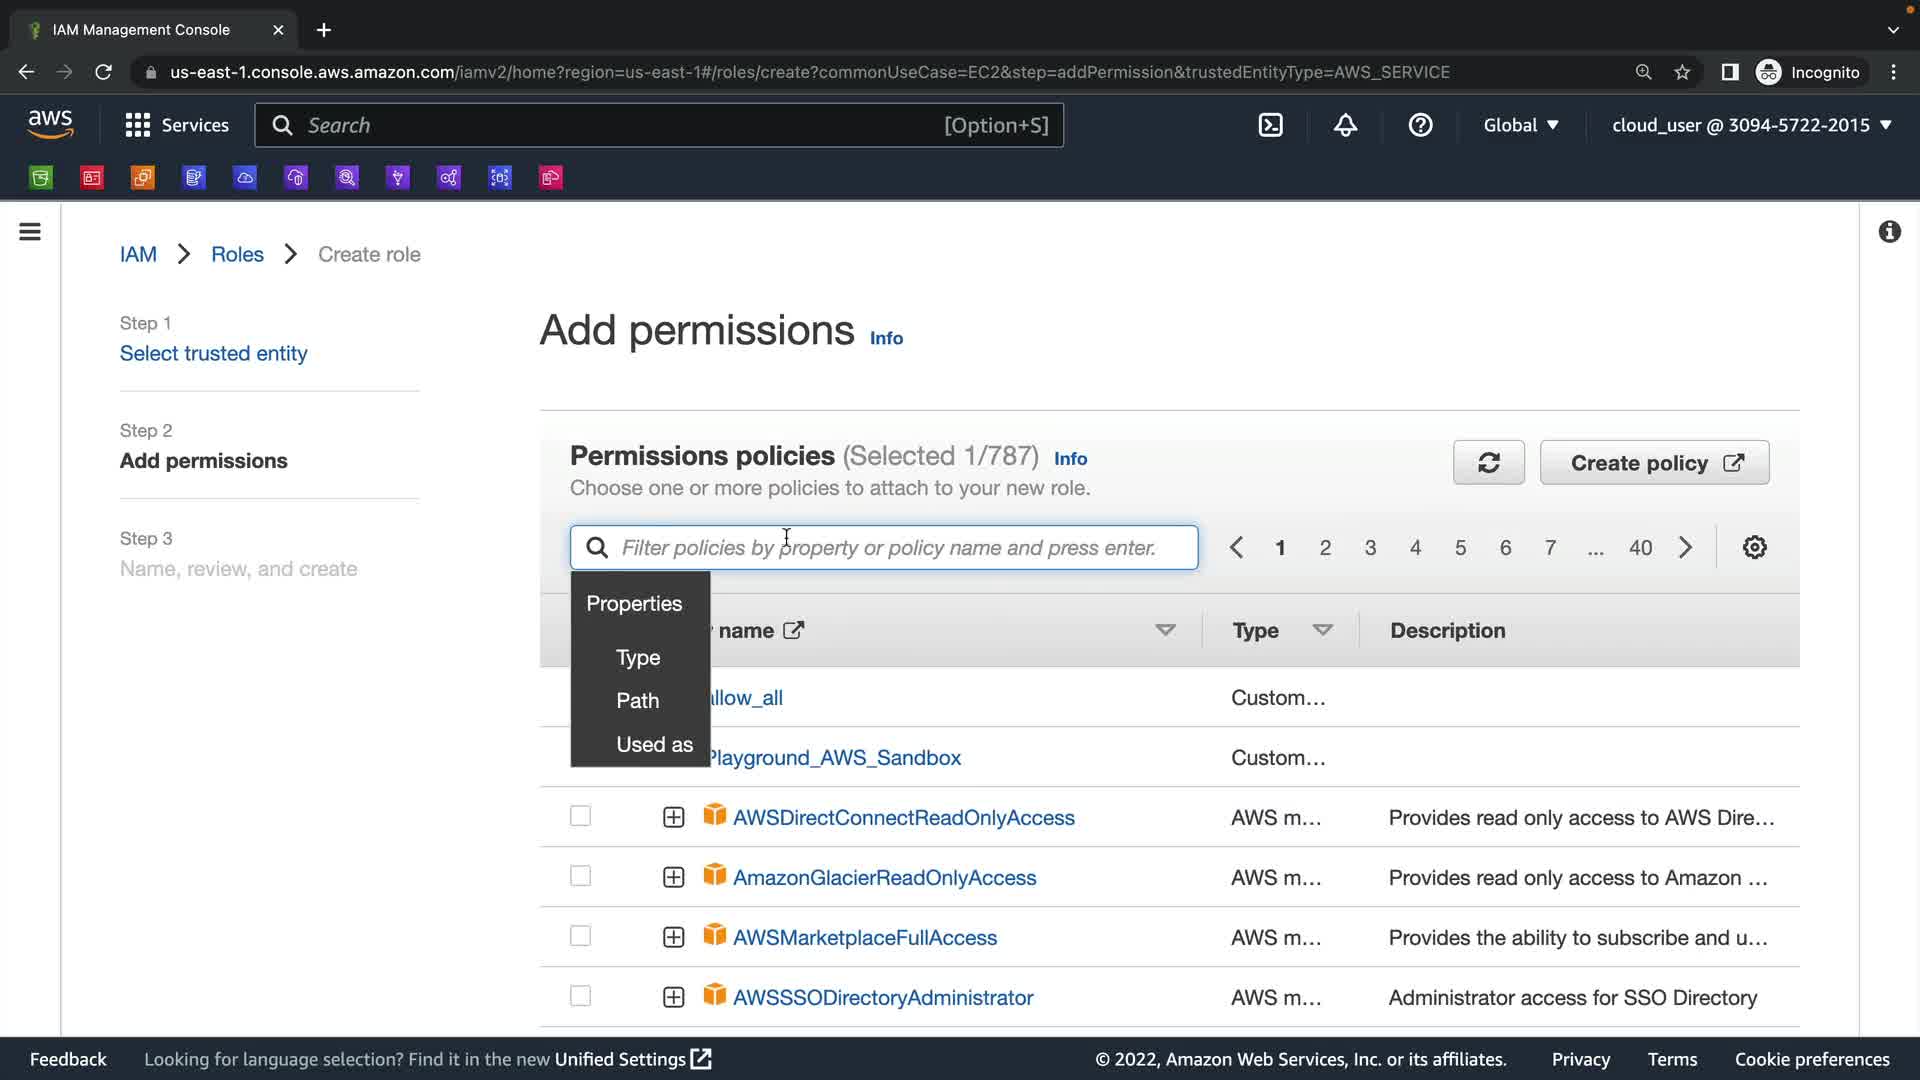Open the Global region dropdown
The image size is (1920, 1080).
pos(1520,125)
